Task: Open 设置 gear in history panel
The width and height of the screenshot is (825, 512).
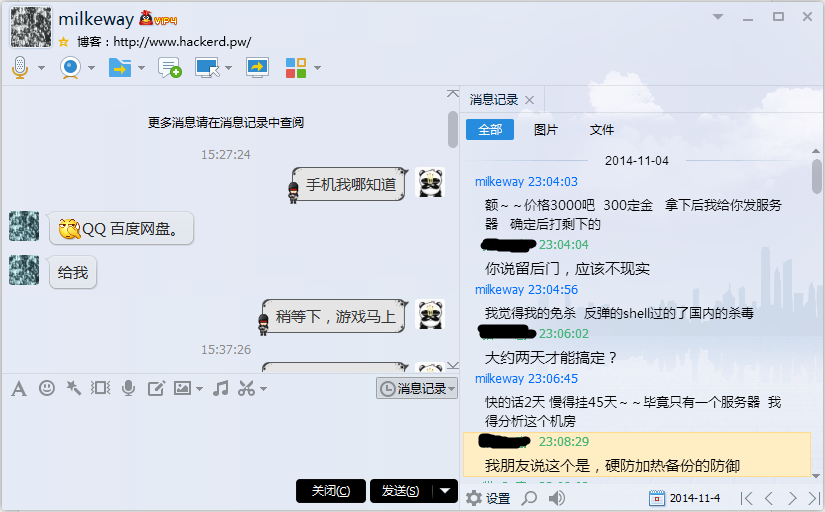Action: (x=488, y=498)
